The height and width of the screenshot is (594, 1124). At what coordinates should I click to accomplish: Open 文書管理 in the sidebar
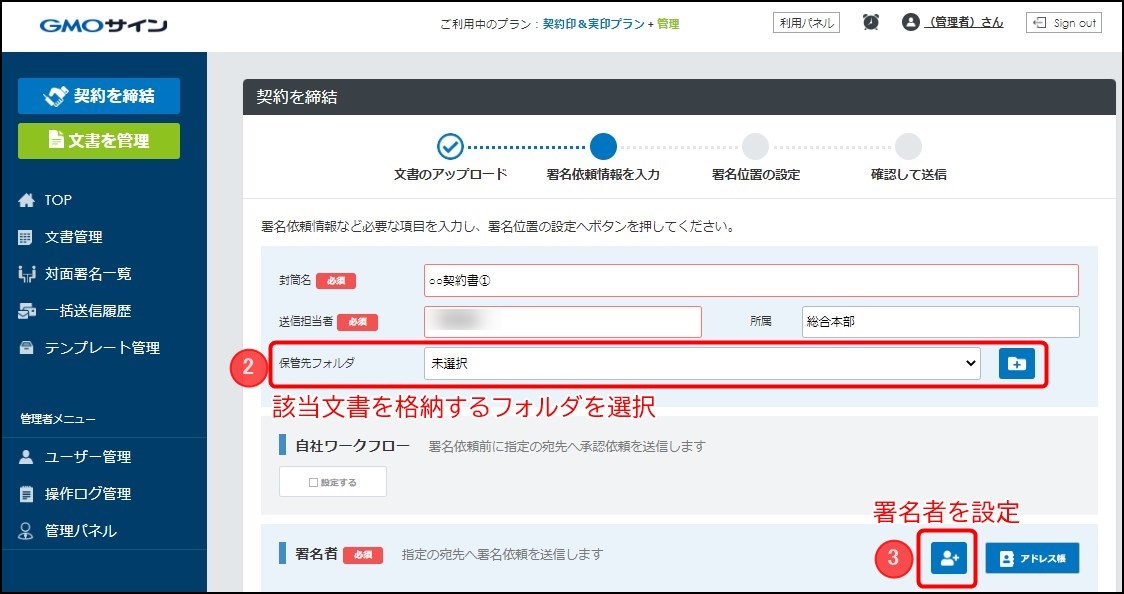tap(73, 237)
